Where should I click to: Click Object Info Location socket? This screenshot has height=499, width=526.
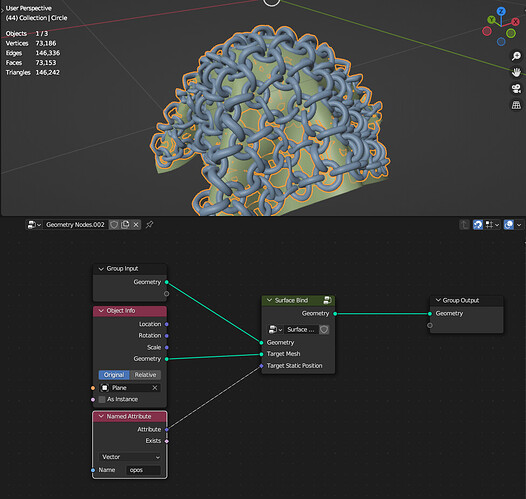point(167,324)
